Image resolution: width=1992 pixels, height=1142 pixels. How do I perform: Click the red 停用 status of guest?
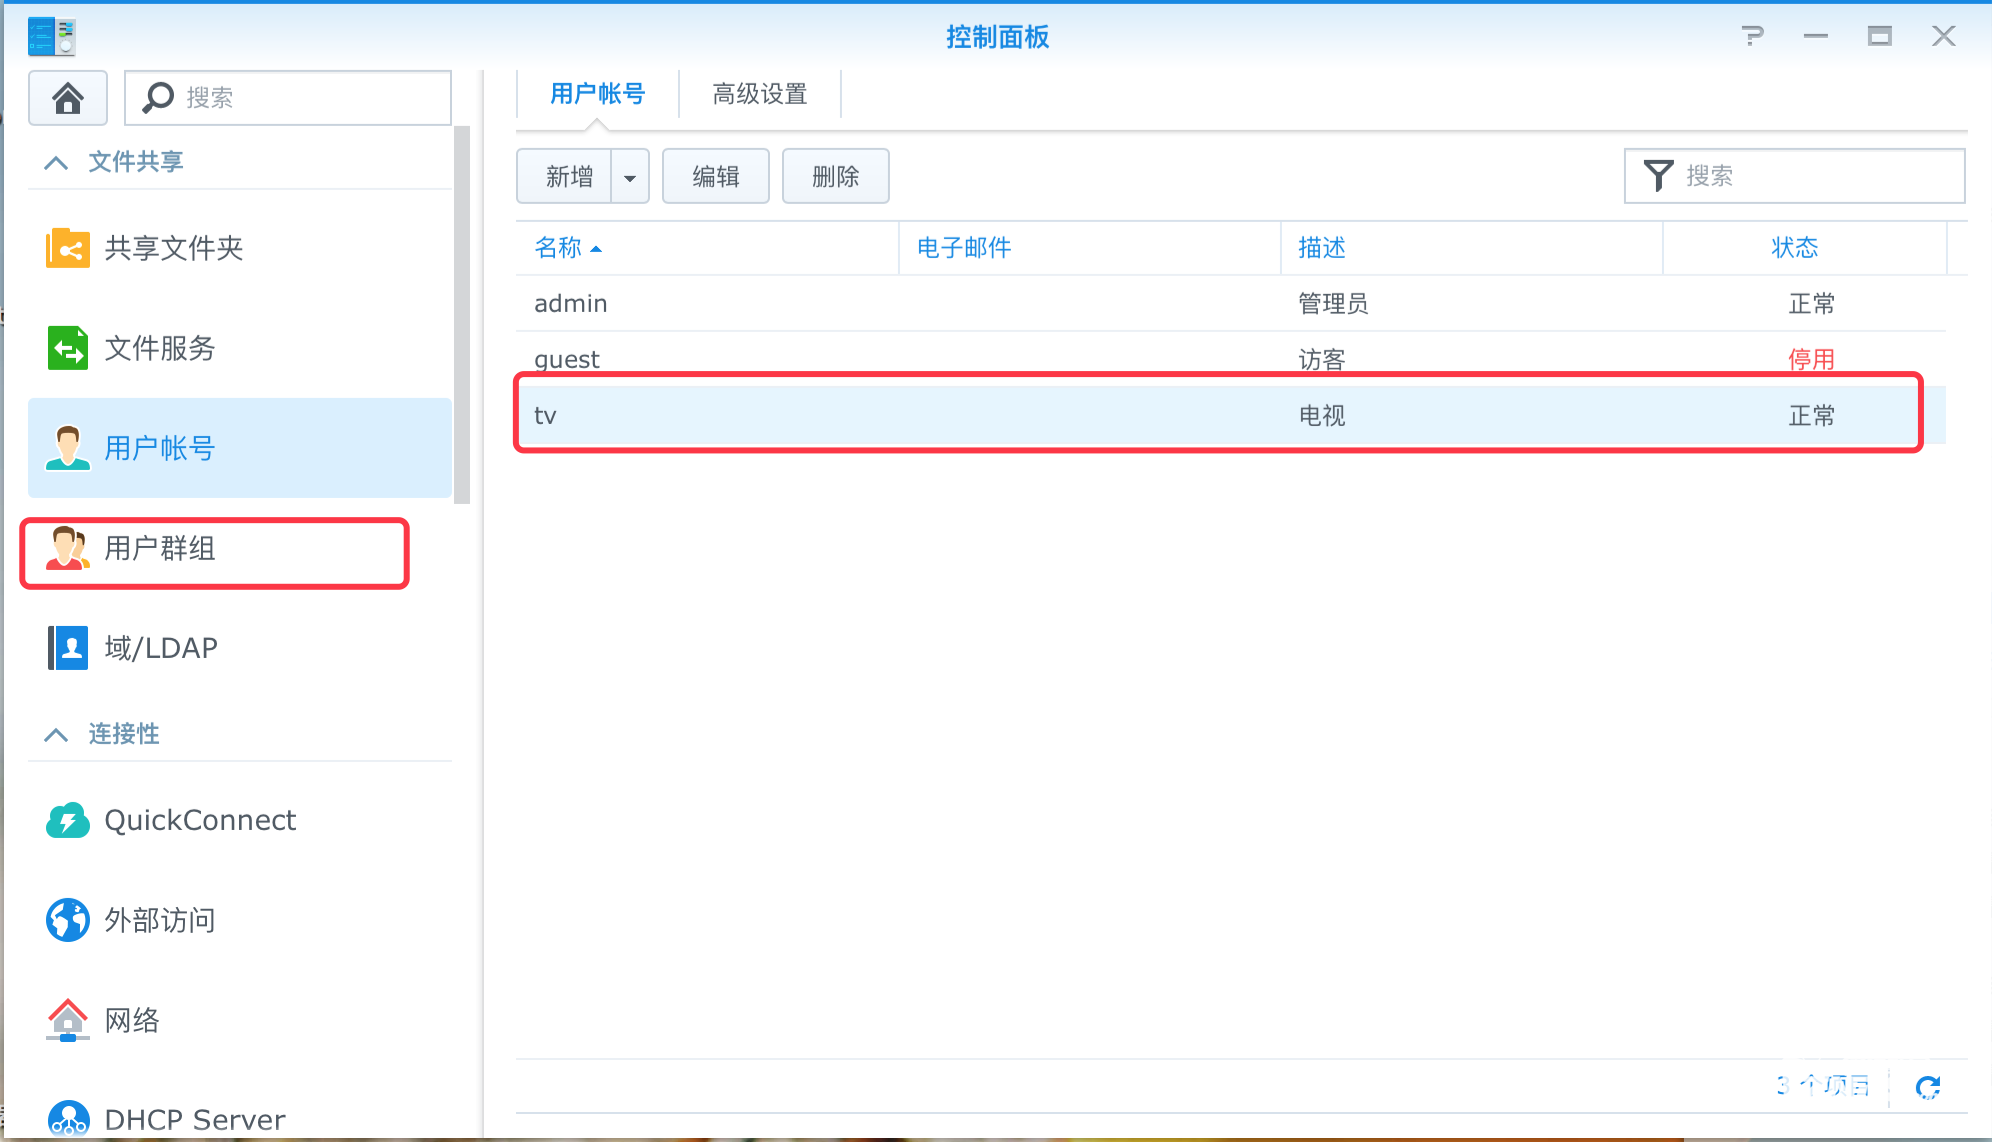[1812, 360]
